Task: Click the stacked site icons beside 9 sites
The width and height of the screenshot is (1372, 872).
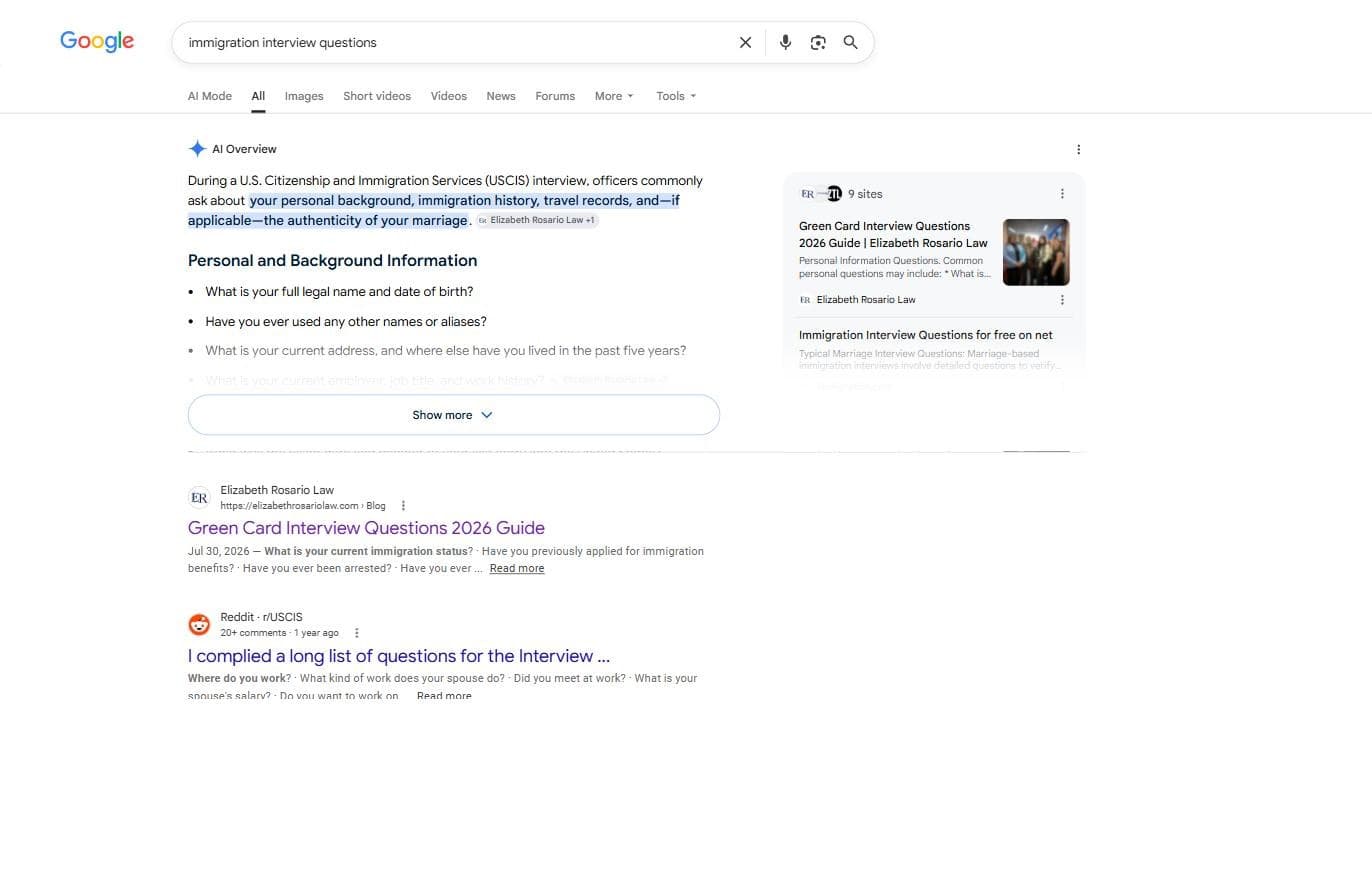Action: pos(821,194)
